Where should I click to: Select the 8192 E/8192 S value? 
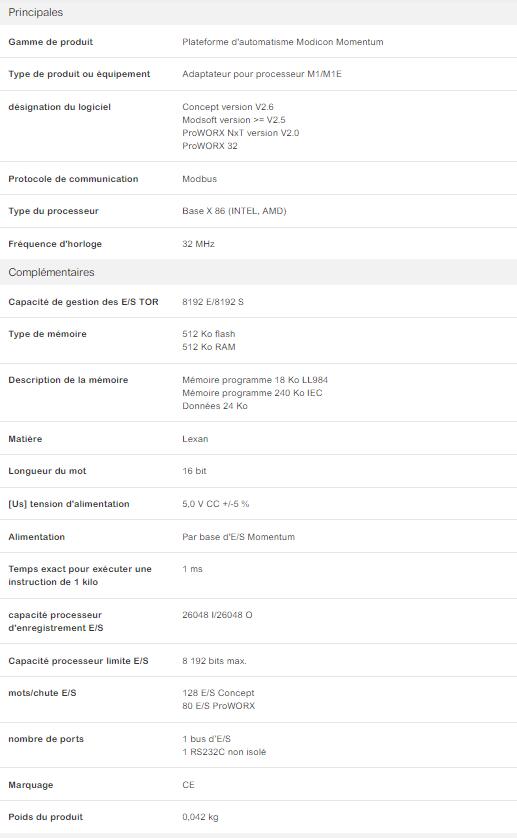(x=213, y=302)
